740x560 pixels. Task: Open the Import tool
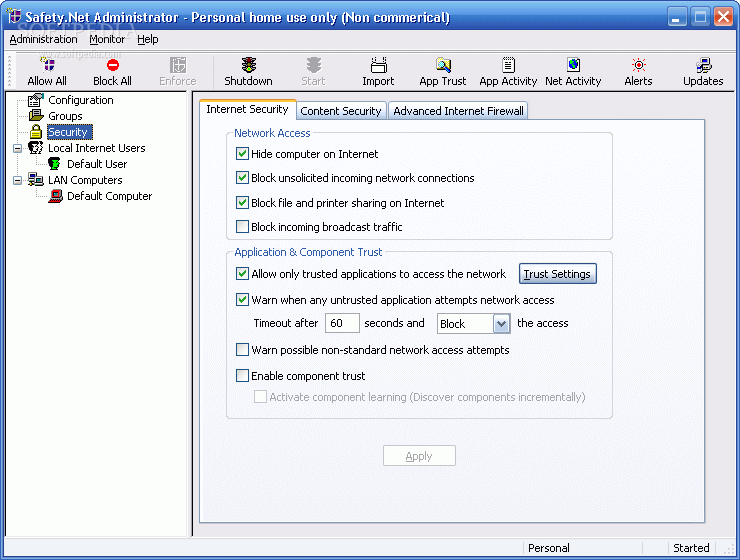click(378, 71)
